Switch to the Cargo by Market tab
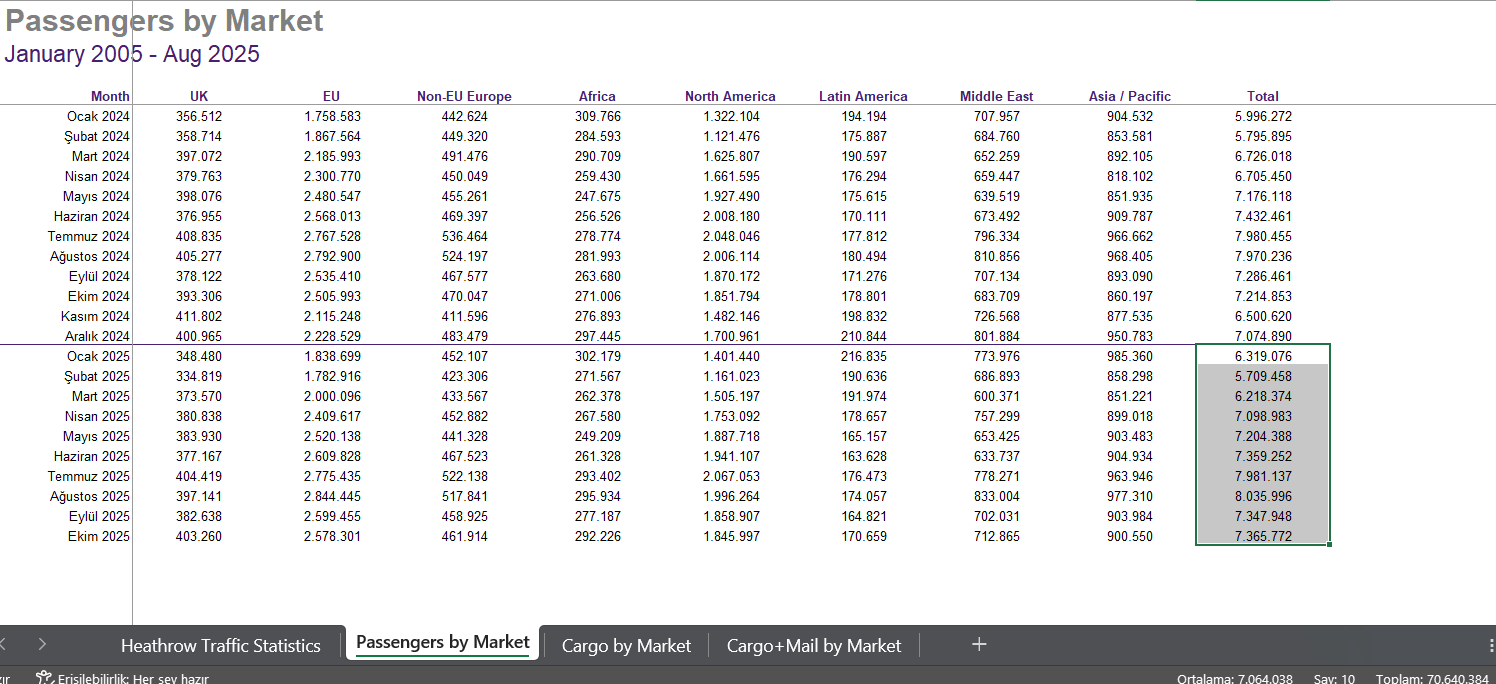Image resolution: width=1496 pixels, height=684 pixels. (626, 646)
